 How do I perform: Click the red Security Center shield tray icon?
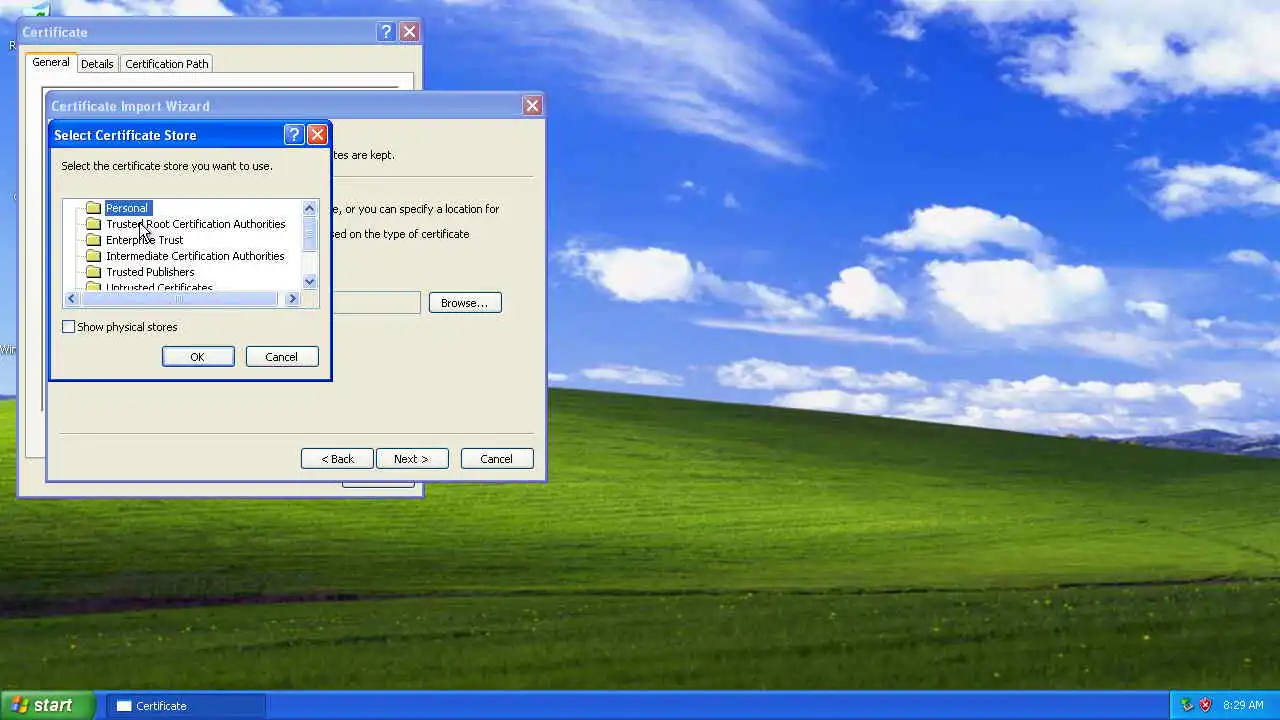point(1205,705)
